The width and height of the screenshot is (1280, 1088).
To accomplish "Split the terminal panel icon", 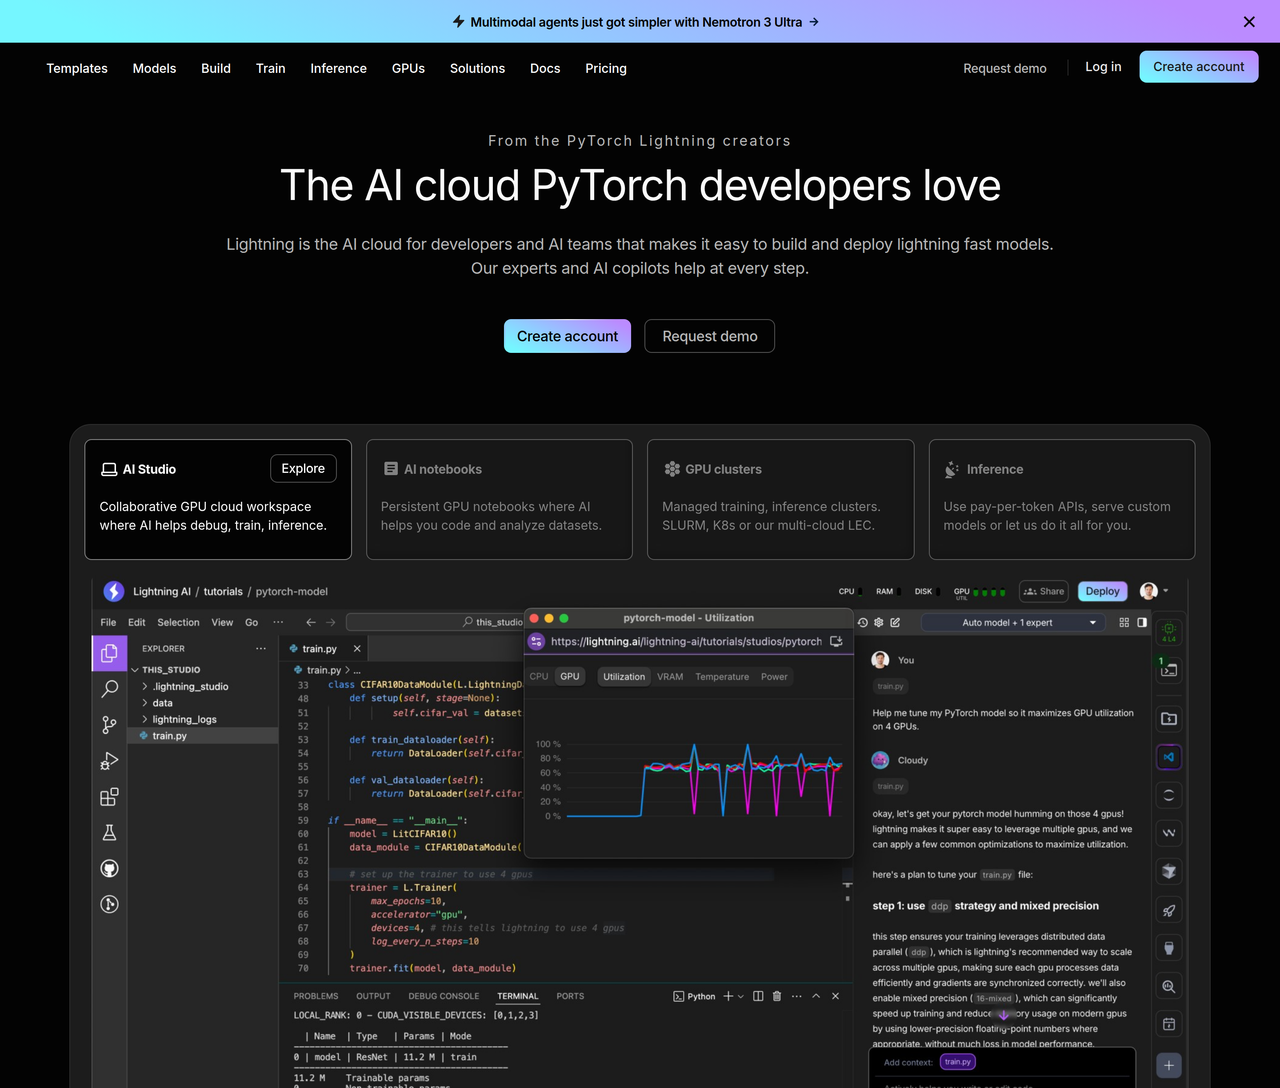I will 758,996.
